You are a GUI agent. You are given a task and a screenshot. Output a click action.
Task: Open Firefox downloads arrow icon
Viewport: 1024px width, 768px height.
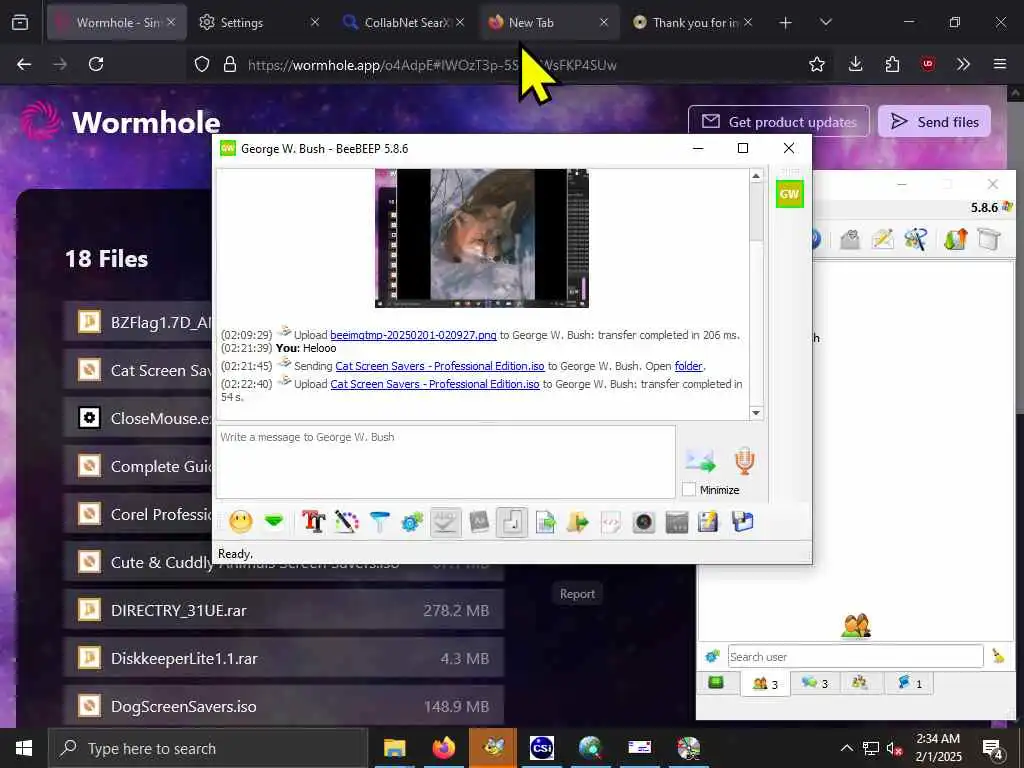click(856, 64)
